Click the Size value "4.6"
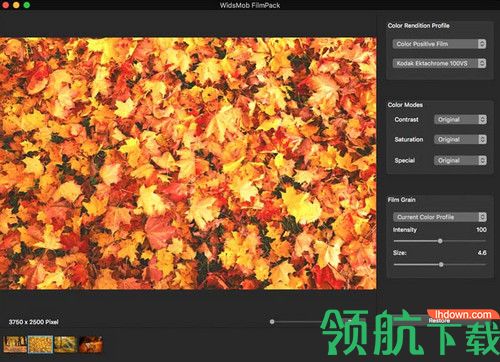This screenshot has width=500, height=362. coord(482,253)
